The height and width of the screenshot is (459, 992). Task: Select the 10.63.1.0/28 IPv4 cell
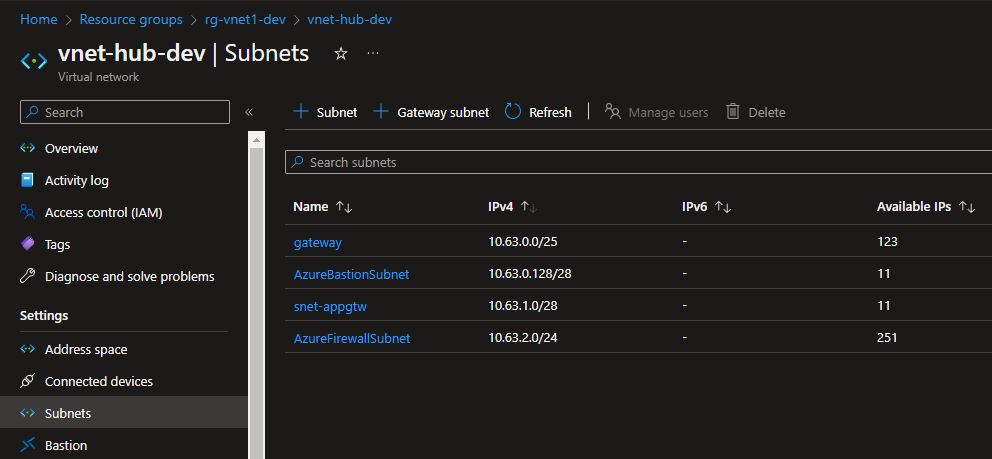(x=523, y=306)
